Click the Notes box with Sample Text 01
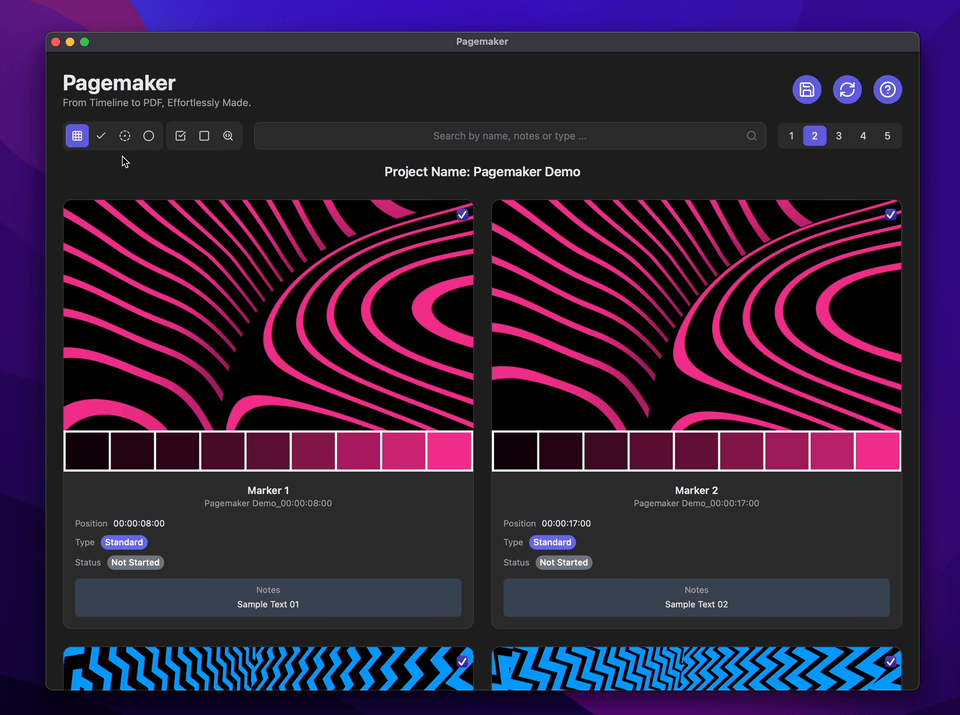The height and width of the screenshot is (715, 960). 268,597
